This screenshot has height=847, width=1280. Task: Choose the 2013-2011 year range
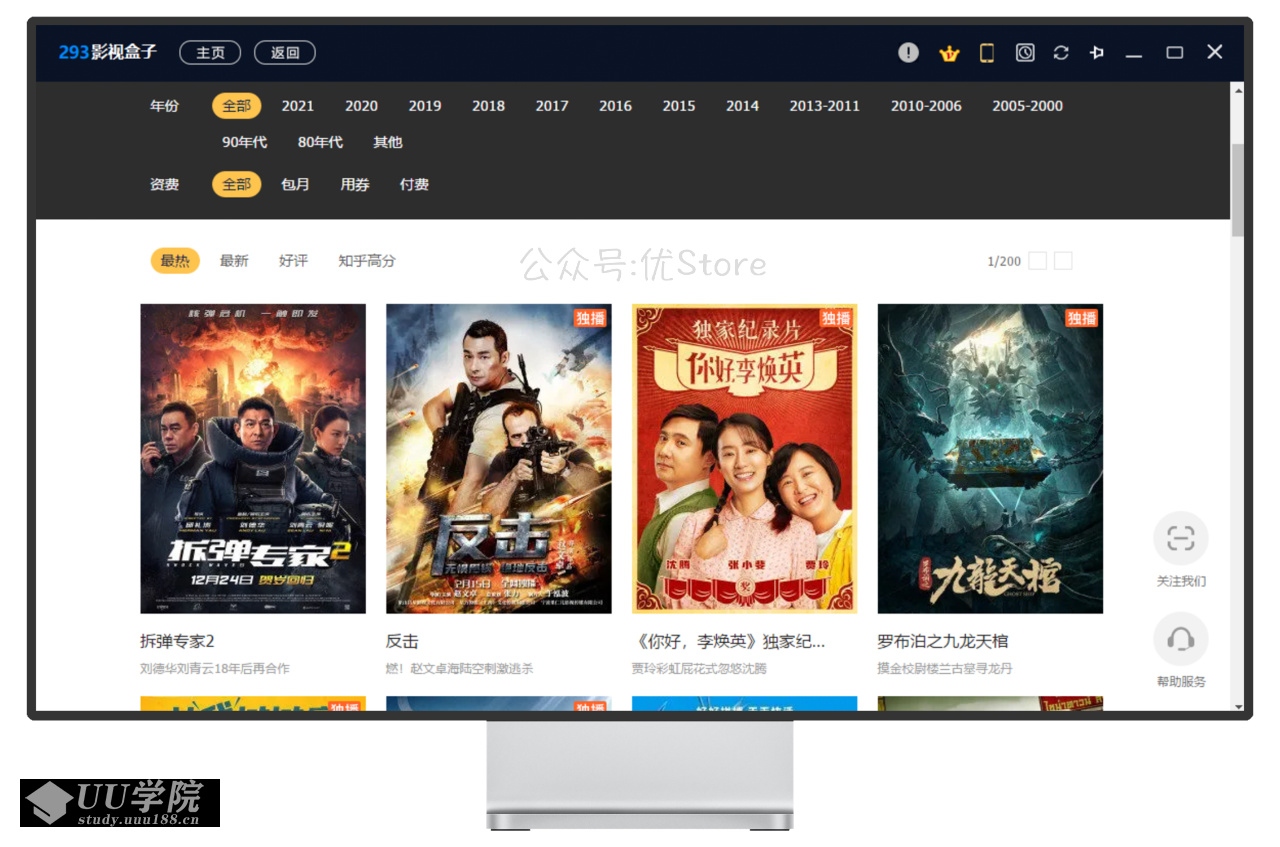click(825, 105)
